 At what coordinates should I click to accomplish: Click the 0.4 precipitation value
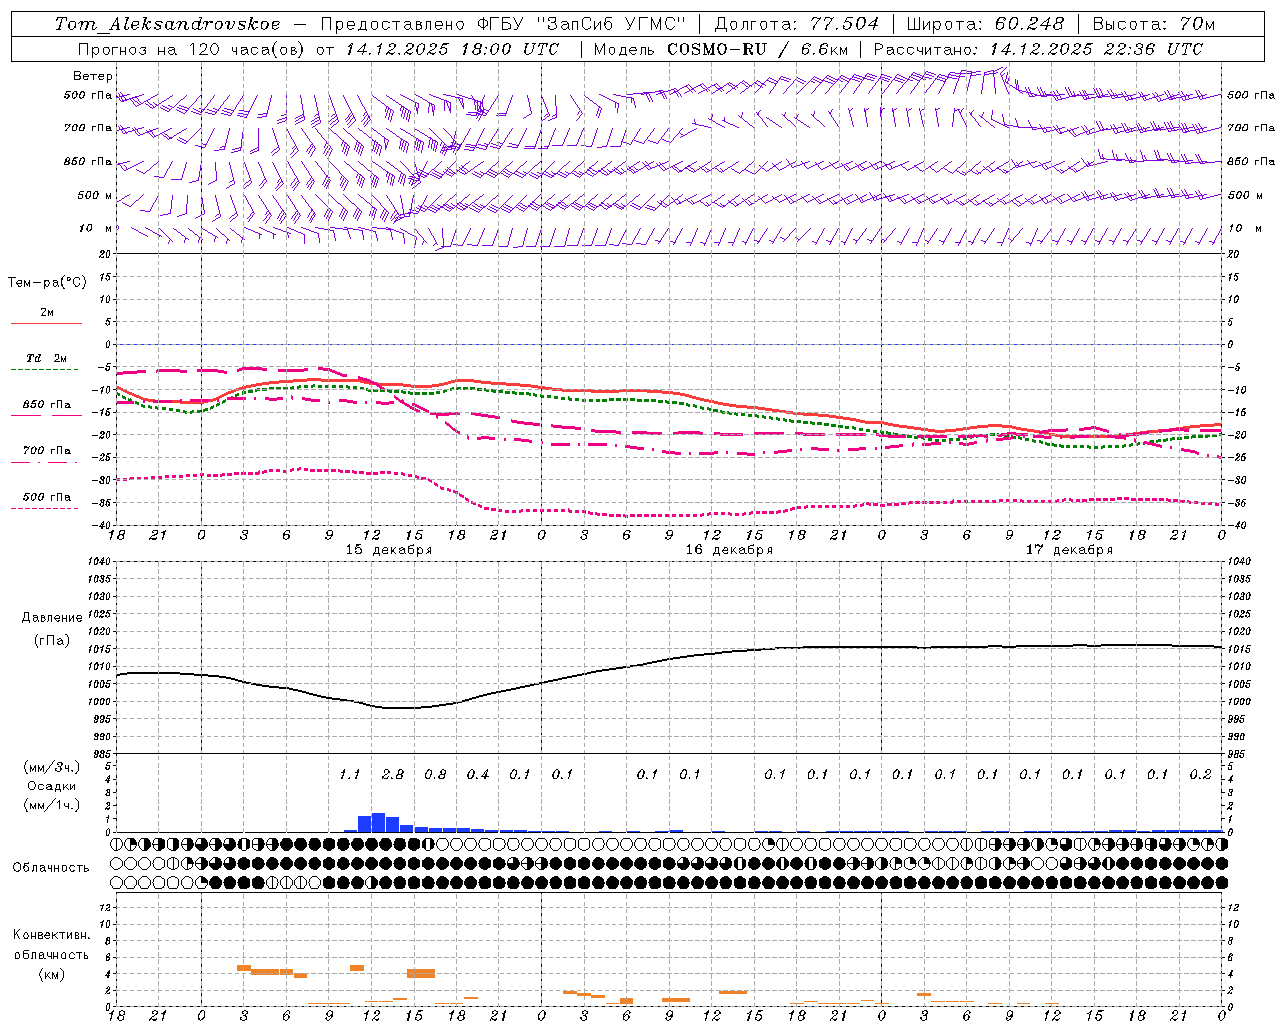point(478,774)
